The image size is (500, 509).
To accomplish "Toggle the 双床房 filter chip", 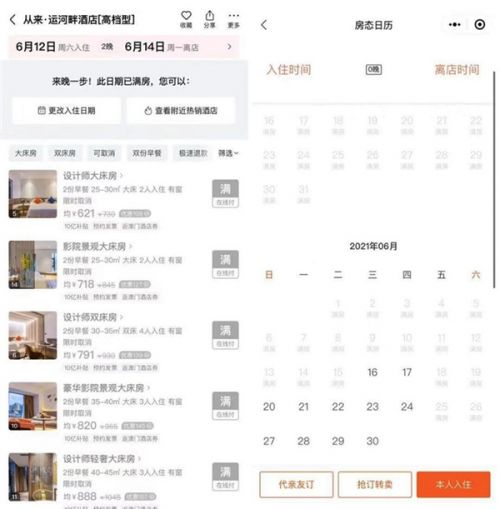I will [65, 153].
